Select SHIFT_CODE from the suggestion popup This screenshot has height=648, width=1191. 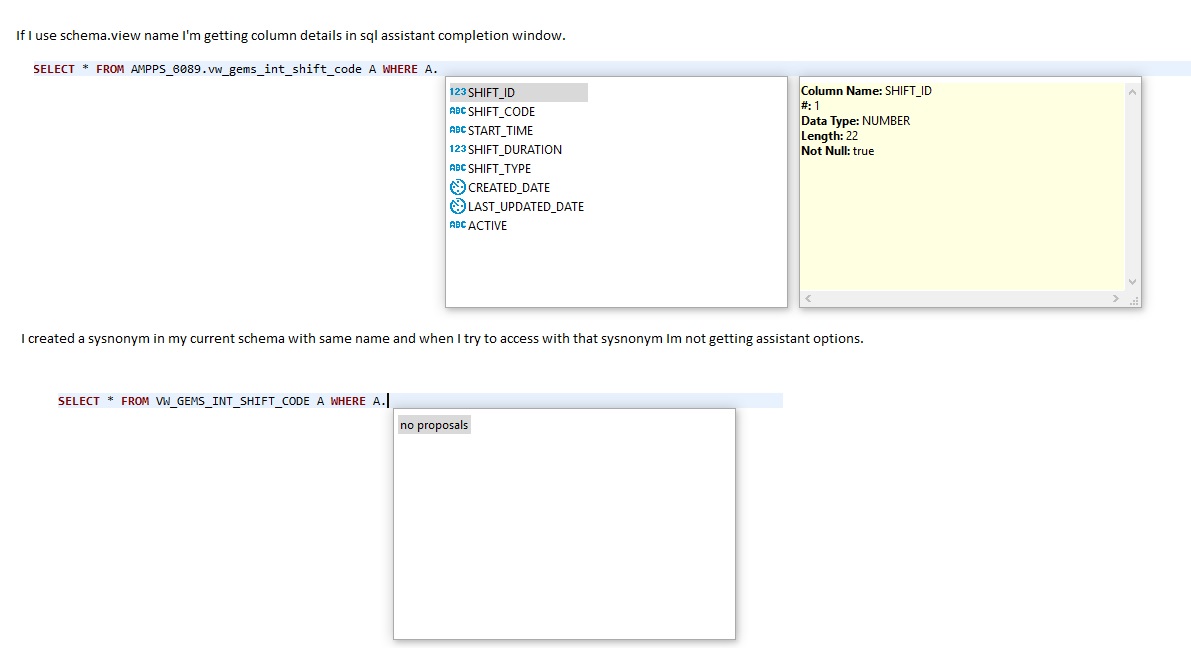pyautogui.click(x=500, y=111)
